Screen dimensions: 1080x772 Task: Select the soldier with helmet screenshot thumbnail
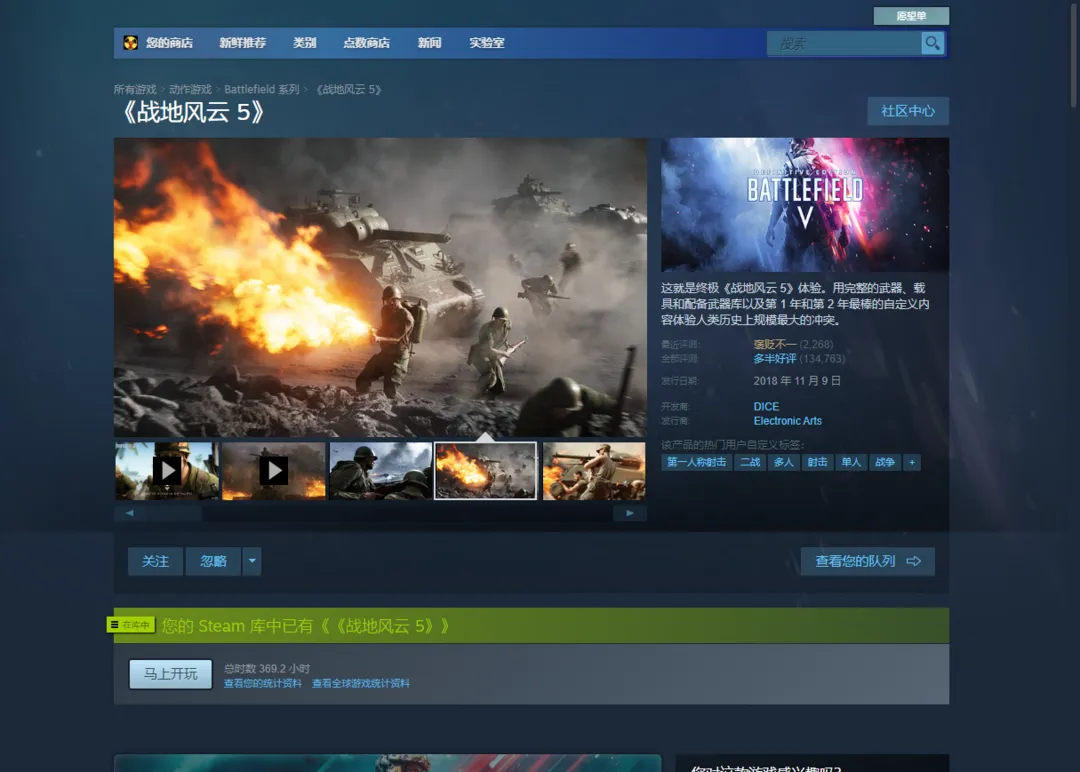coord(381,470)
